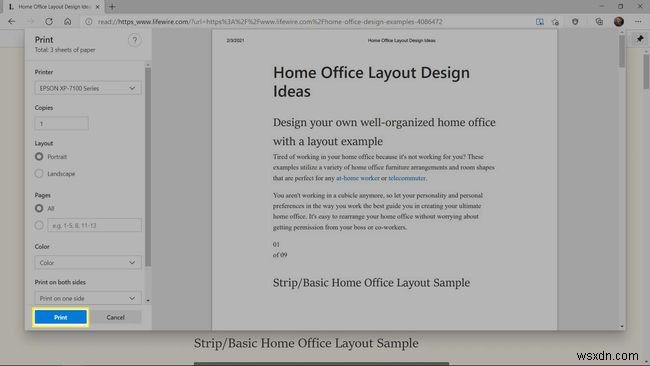The width and height of the screenshot is (650, 366).
Task: Select Landscape layout radio button
Action: point(39,174)
